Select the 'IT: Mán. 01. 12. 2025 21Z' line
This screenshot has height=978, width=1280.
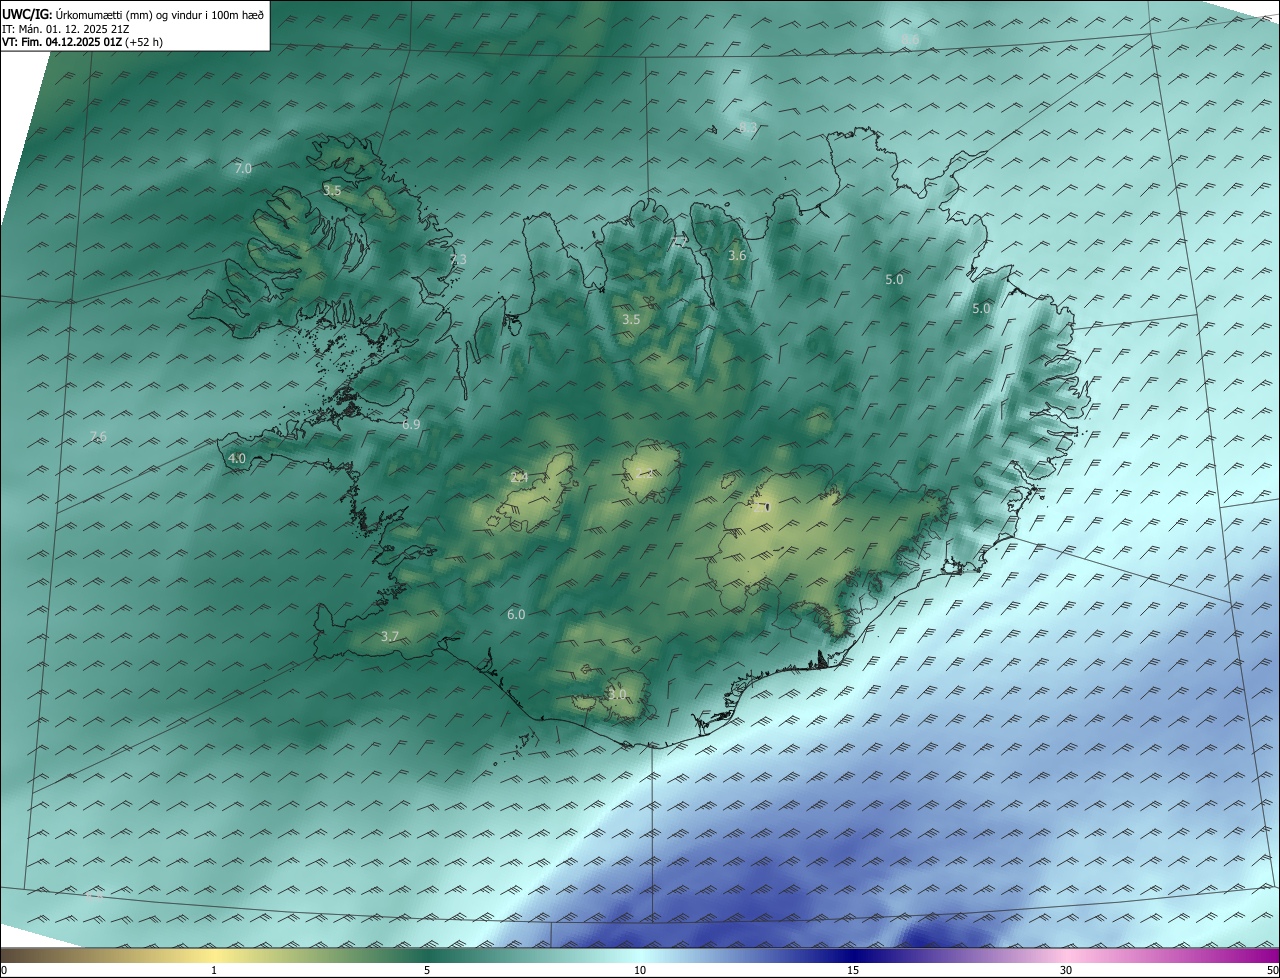pyautogui.click(x=64, y=29)
